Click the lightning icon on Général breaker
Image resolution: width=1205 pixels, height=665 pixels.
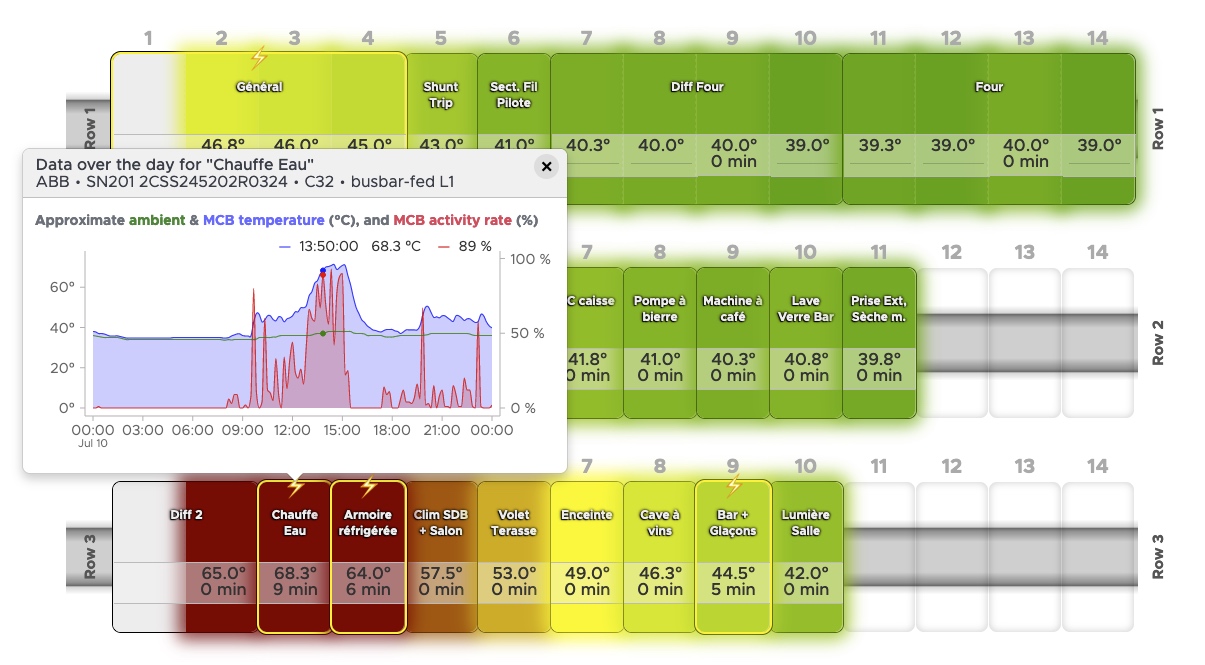[x=261, y=58]
